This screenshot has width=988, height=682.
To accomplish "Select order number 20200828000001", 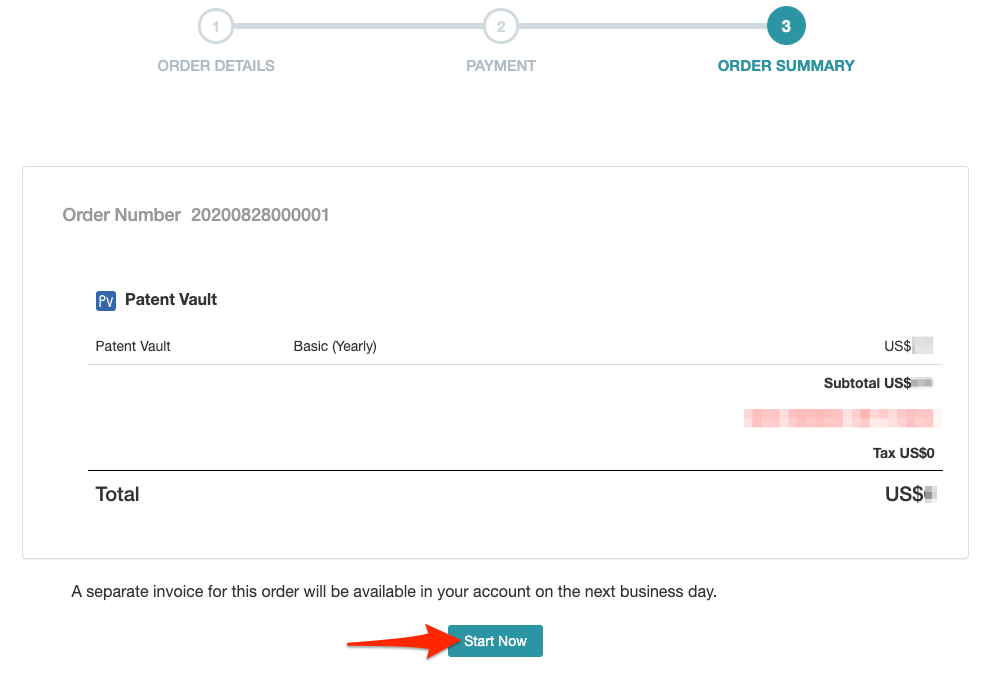I will pos(260,215).
